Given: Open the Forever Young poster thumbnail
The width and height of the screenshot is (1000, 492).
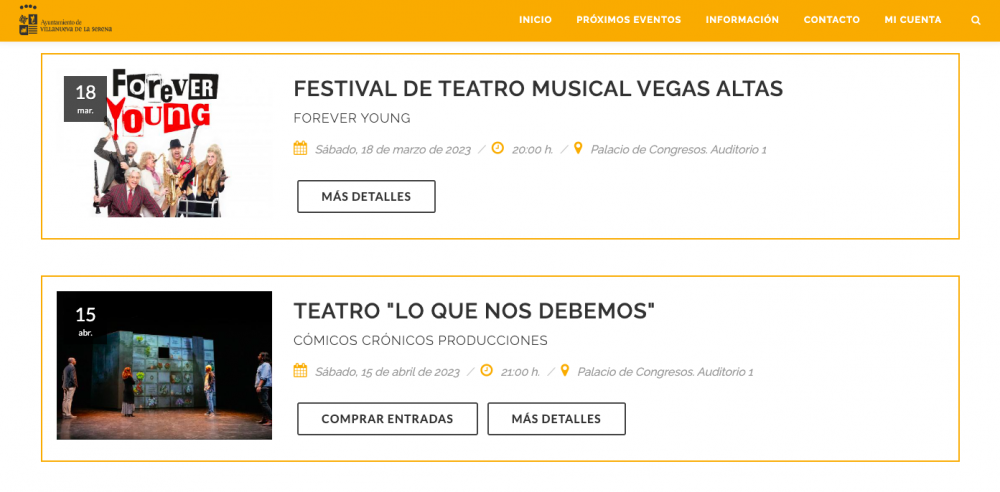Looking at the screenshot, I should click(x=165, y=143).
